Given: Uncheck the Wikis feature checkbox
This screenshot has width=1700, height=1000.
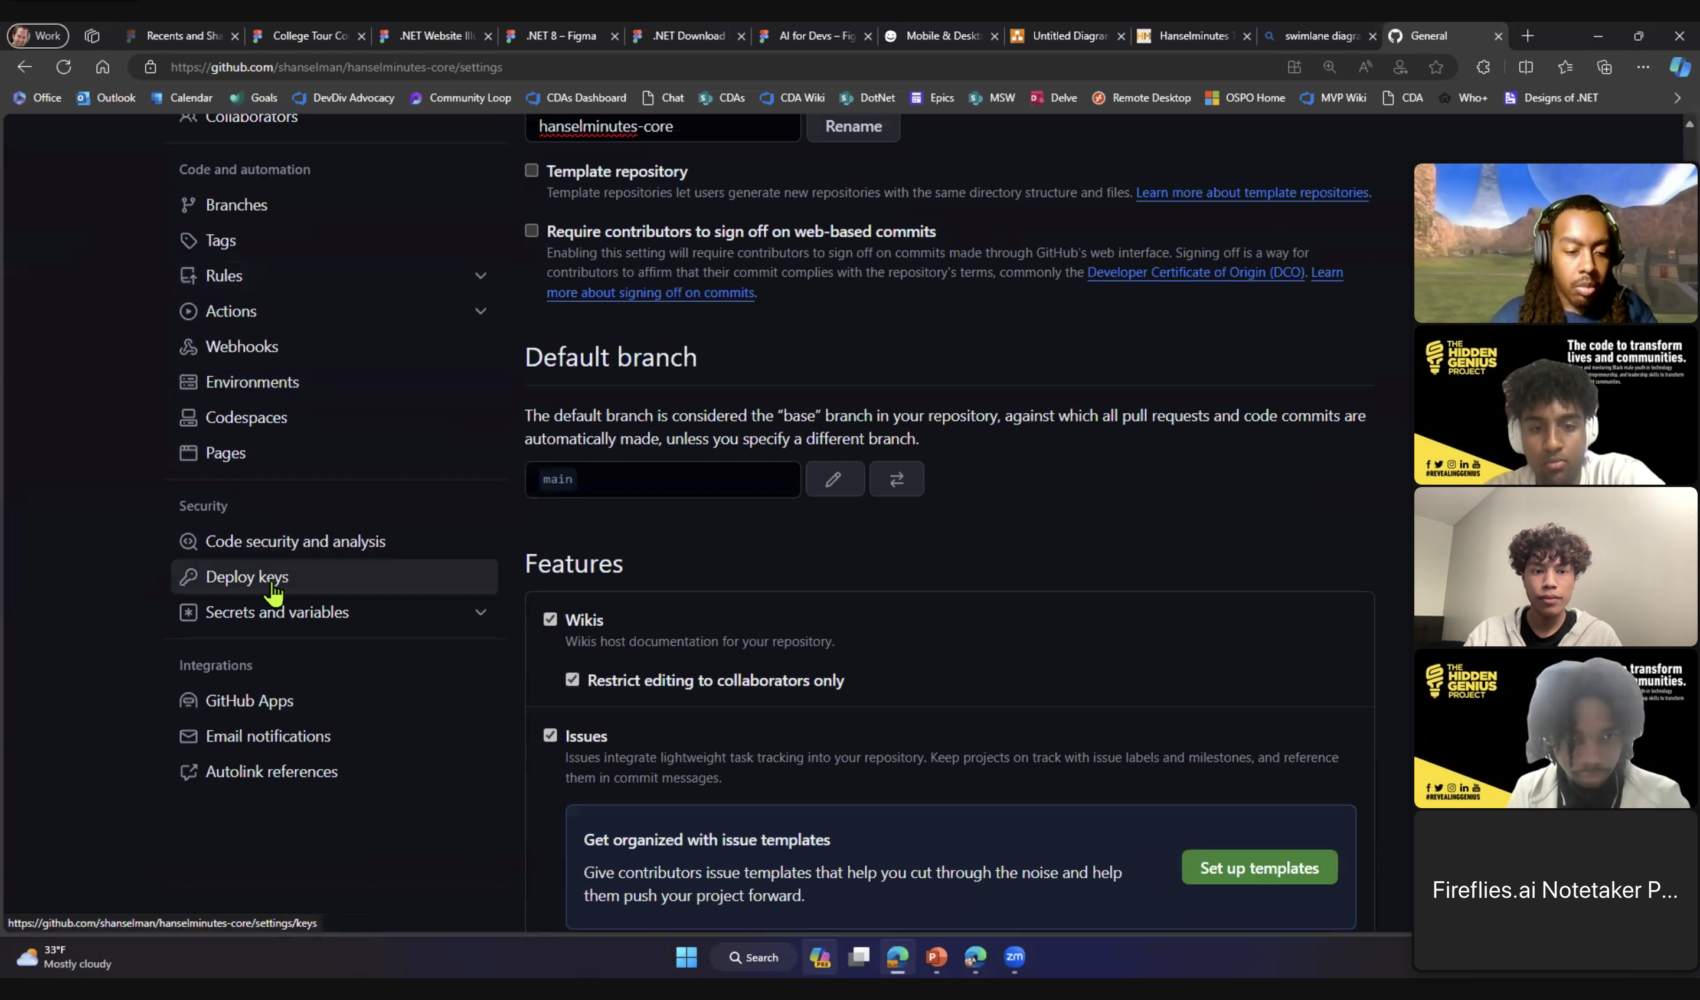Looking at the screenshot, I should [x=550, y=620].
